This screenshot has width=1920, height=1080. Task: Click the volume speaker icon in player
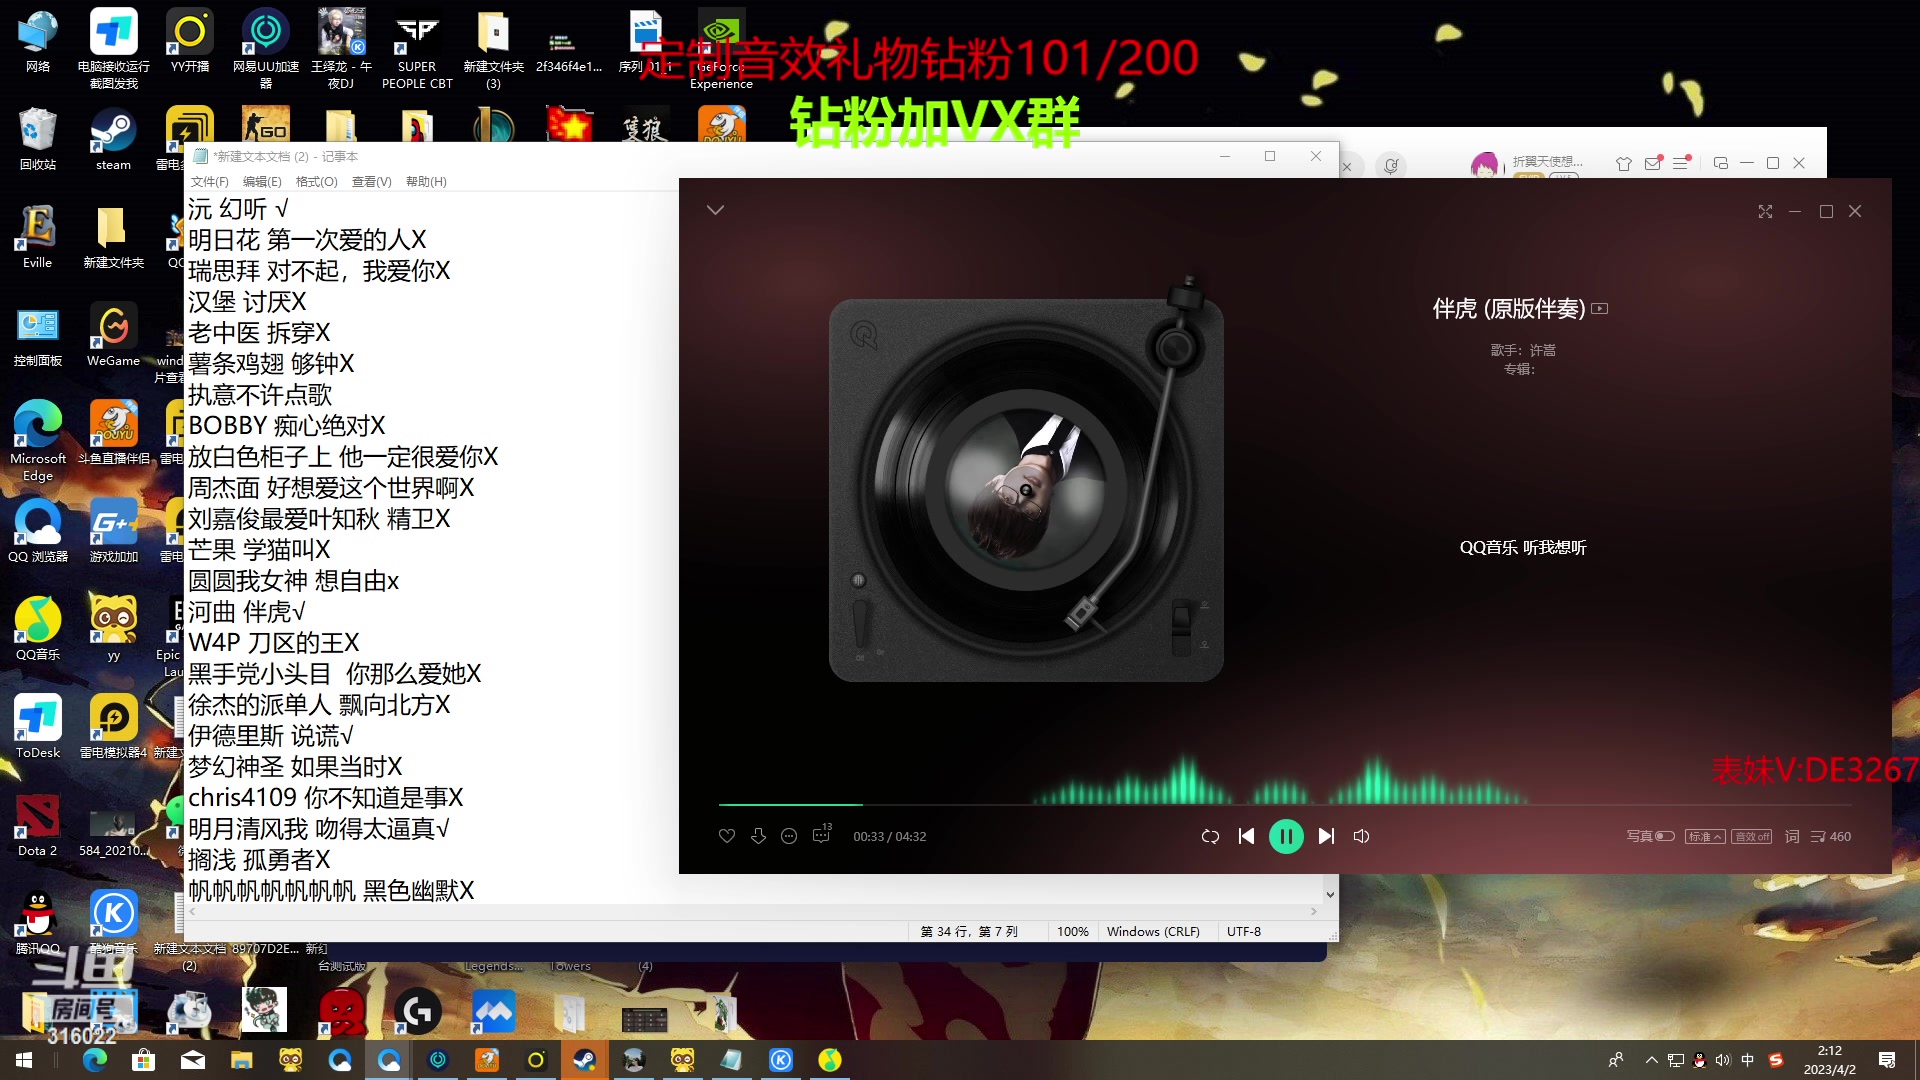pyautogui.click(x=1361, y=836)
